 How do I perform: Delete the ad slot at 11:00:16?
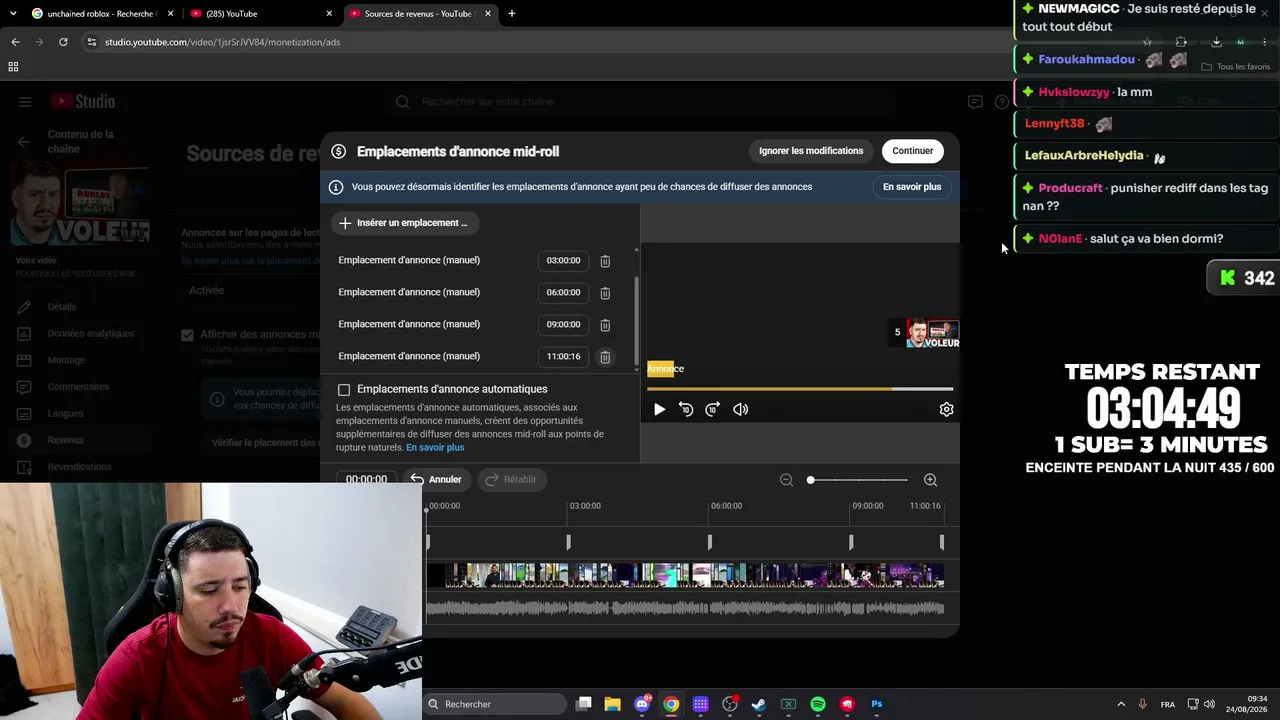tap(605, 357)
